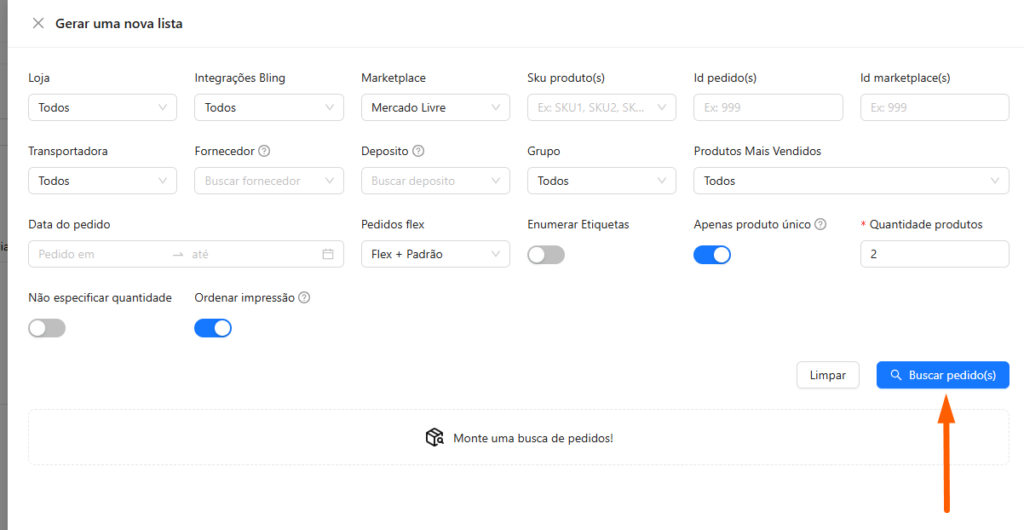
Task: Open the Marketplace dropdown showing Mercado Livre
Action: coord(435,108)
